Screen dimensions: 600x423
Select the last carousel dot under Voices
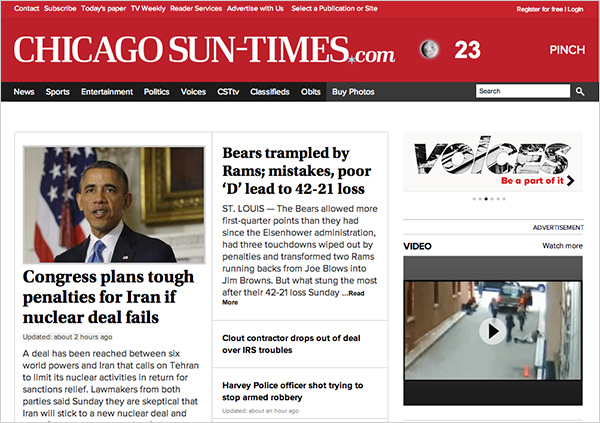[x=504, y=199]
